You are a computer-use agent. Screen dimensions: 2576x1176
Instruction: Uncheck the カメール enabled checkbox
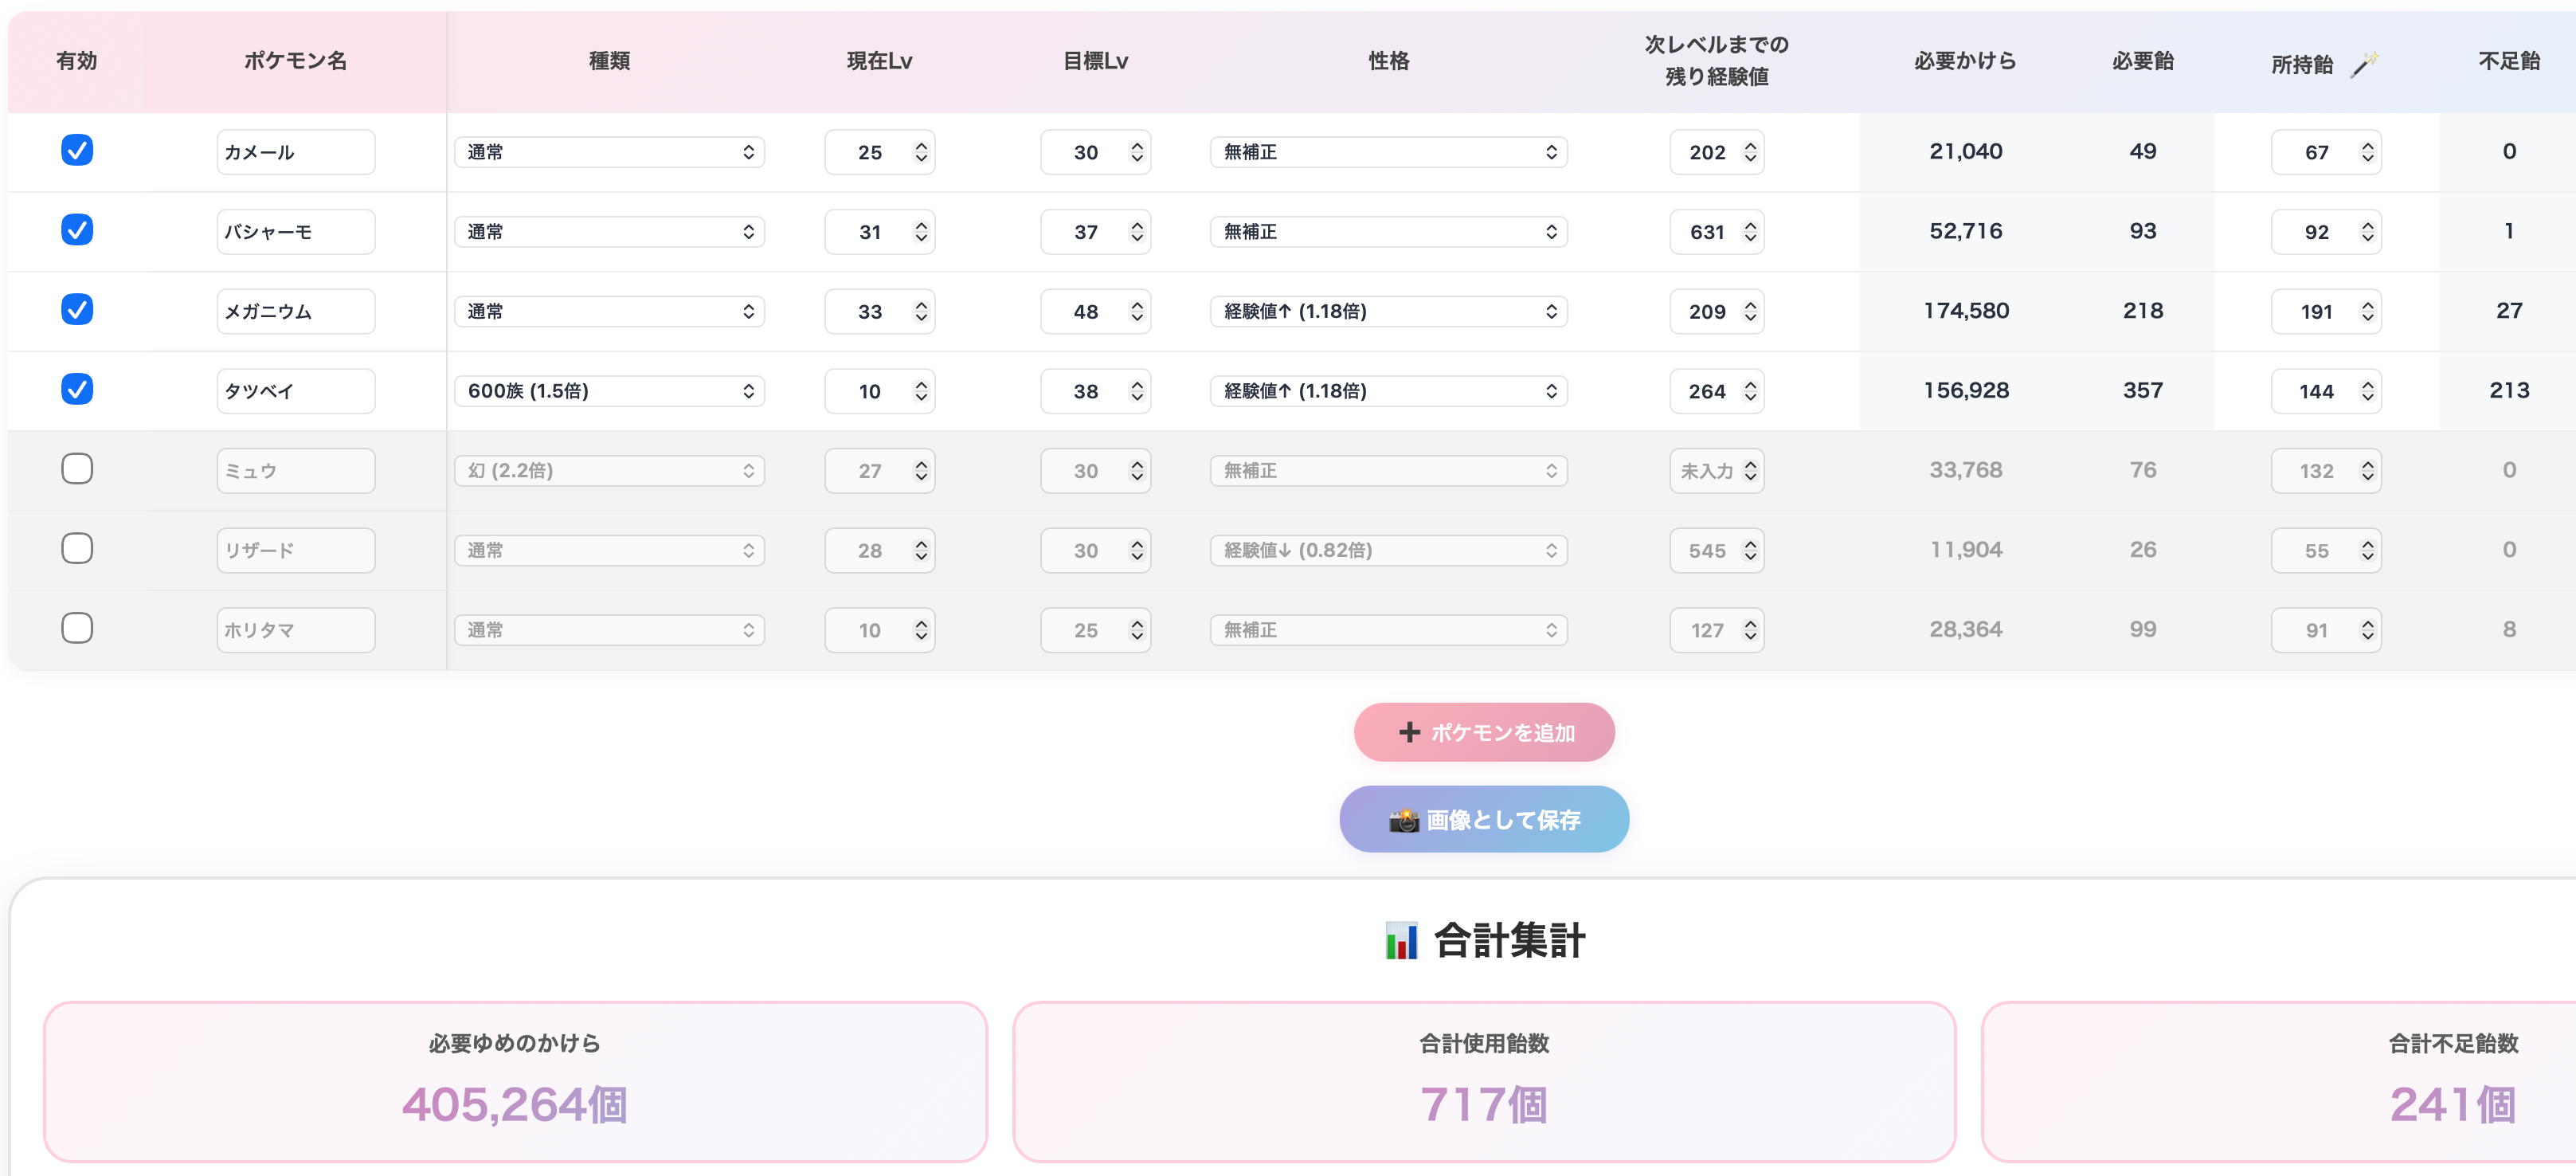pos(77,150)
